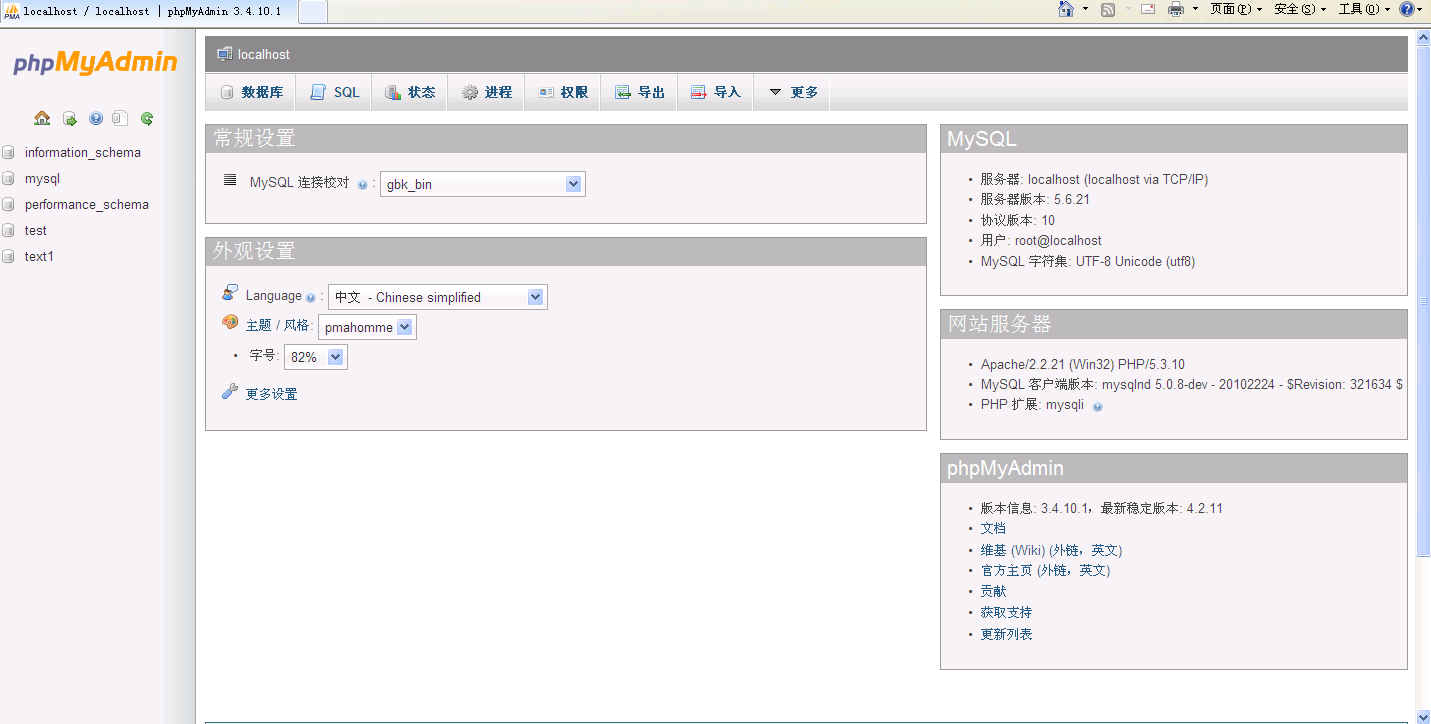Image resolution: width=1431 pixels, height=724 pixels.
Task: Open the test database
Action: click(x=36, y=231)
